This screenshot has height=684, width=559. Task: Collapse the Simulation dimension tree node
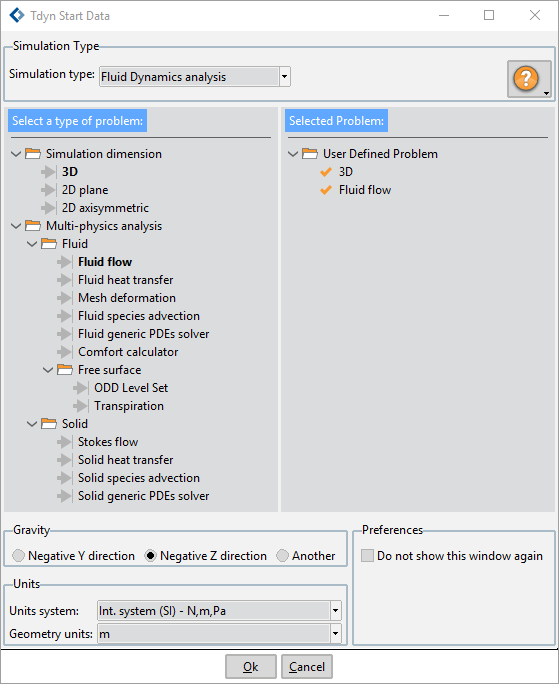(16, 154)
